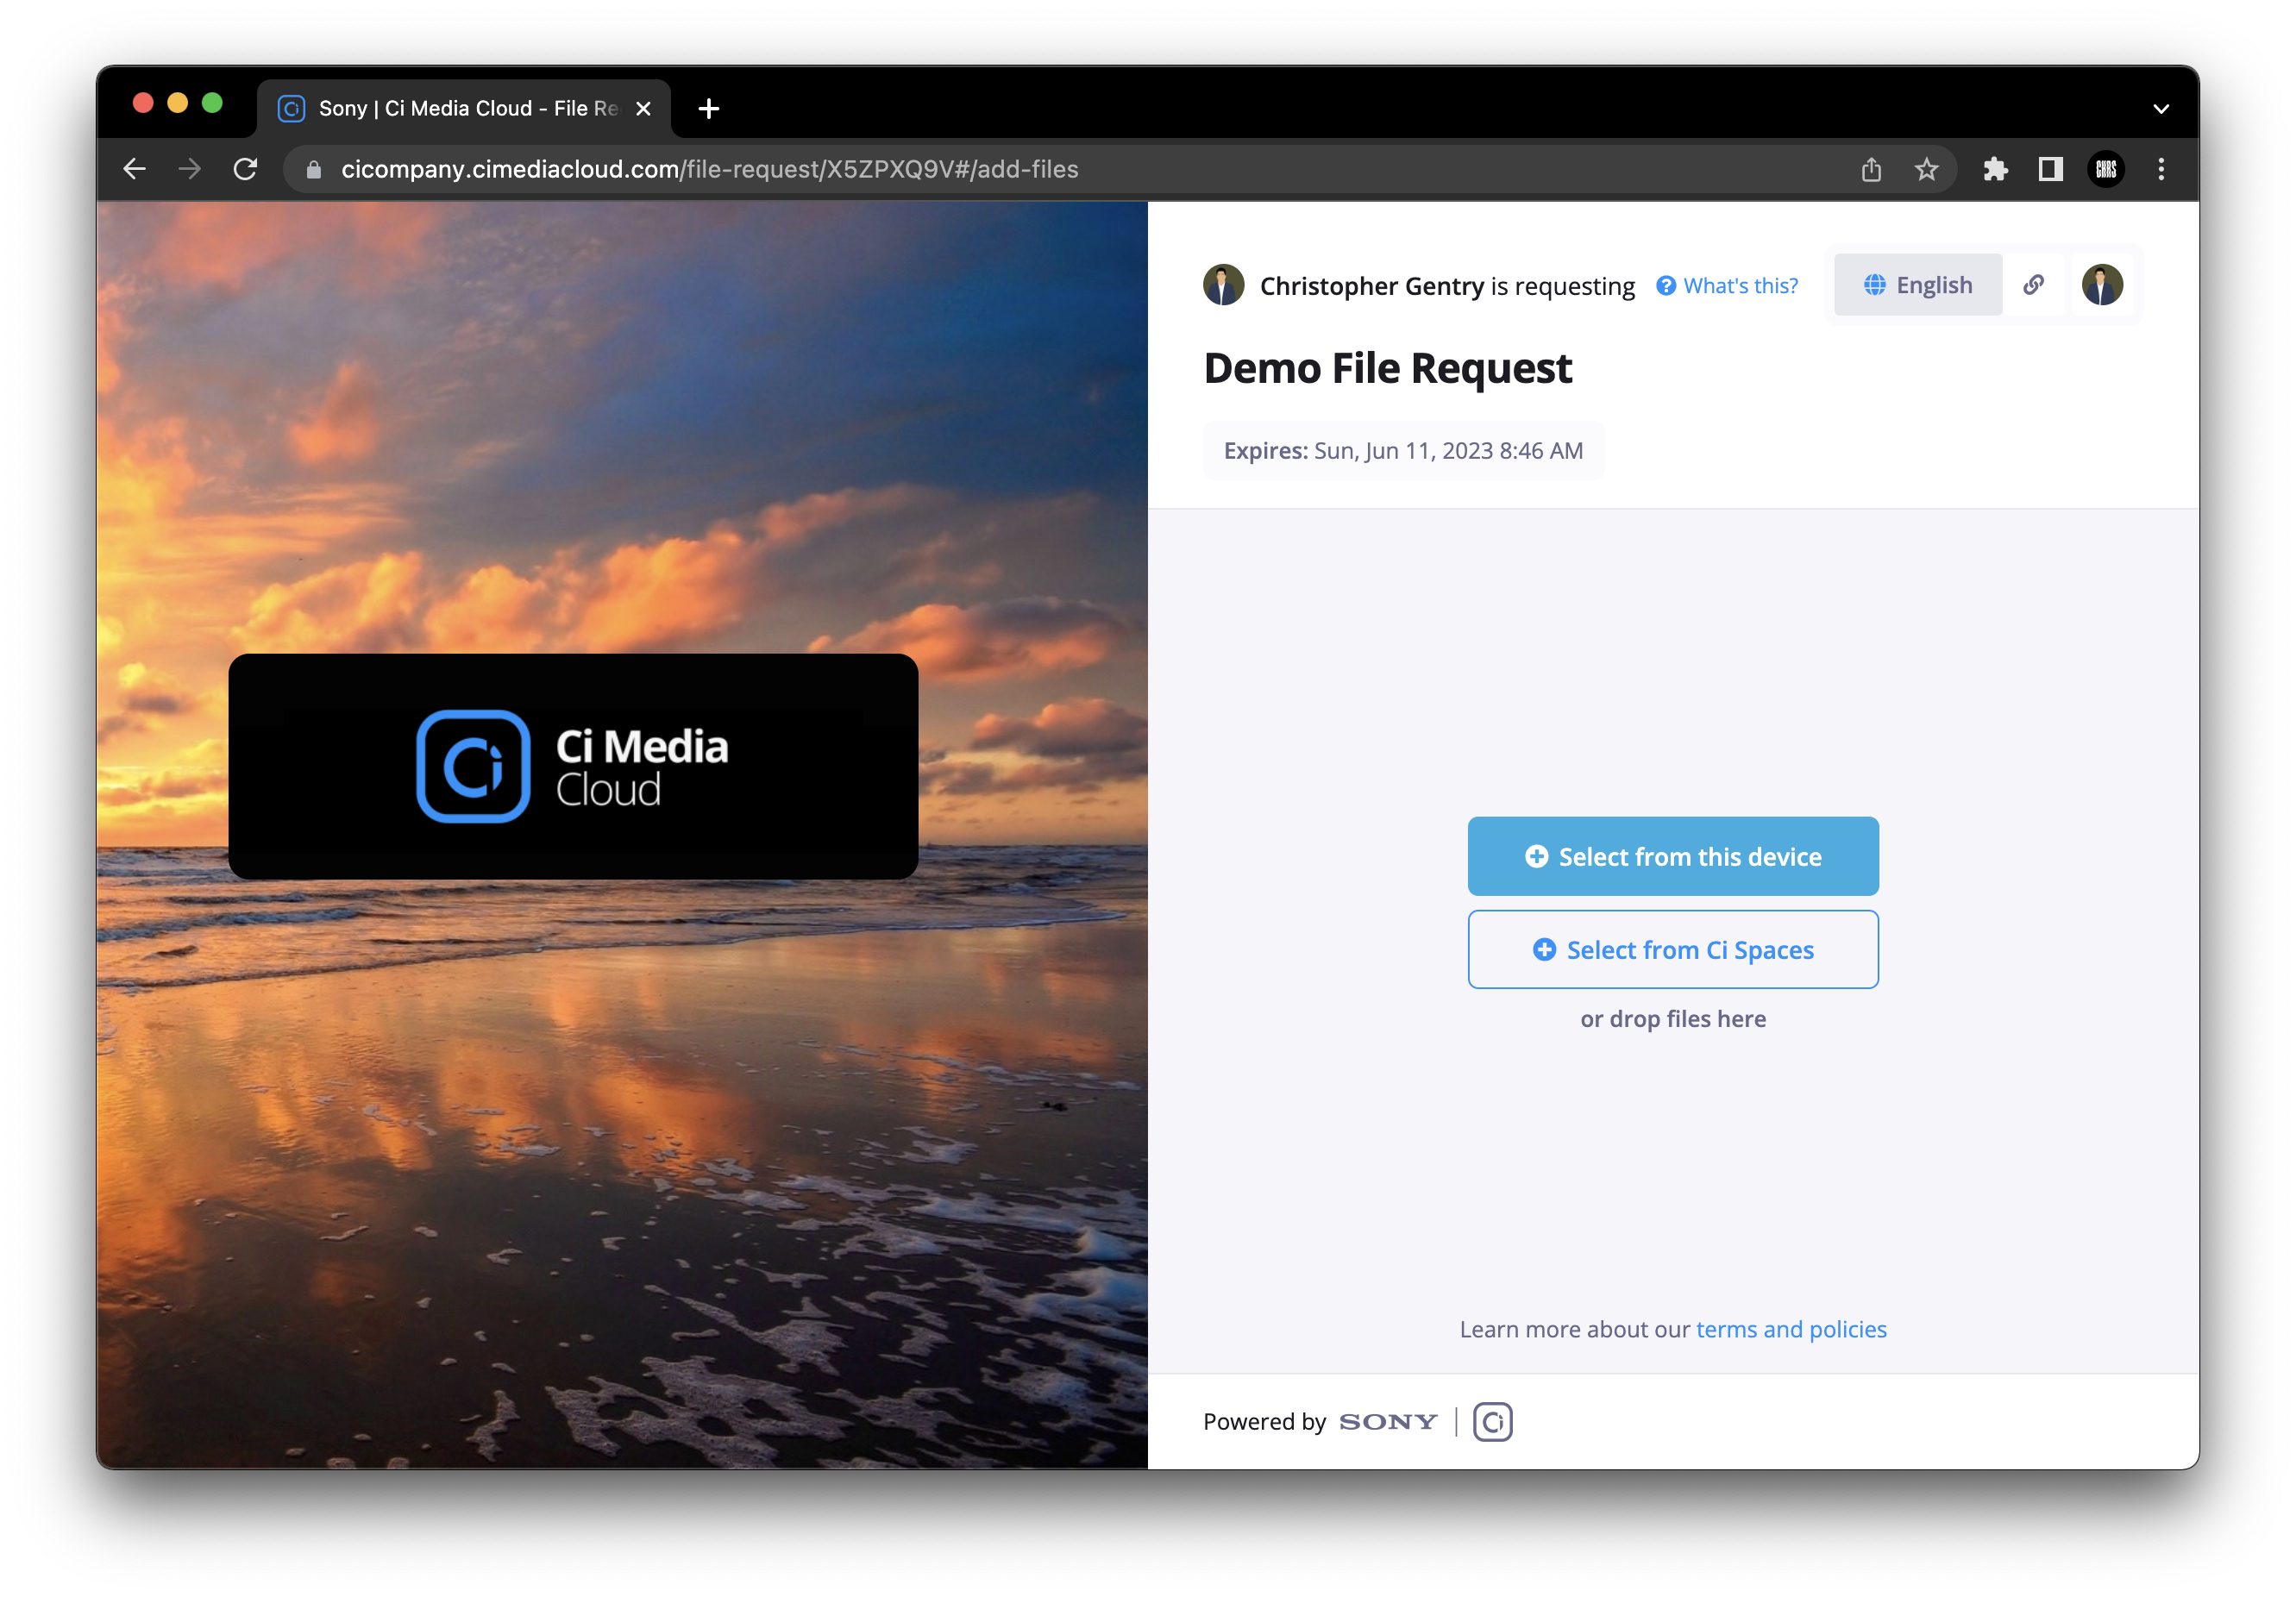The width and height of the screenshot is (2296, 1597).
Task: Maximize the window with green button
Action: click(212, 103)
